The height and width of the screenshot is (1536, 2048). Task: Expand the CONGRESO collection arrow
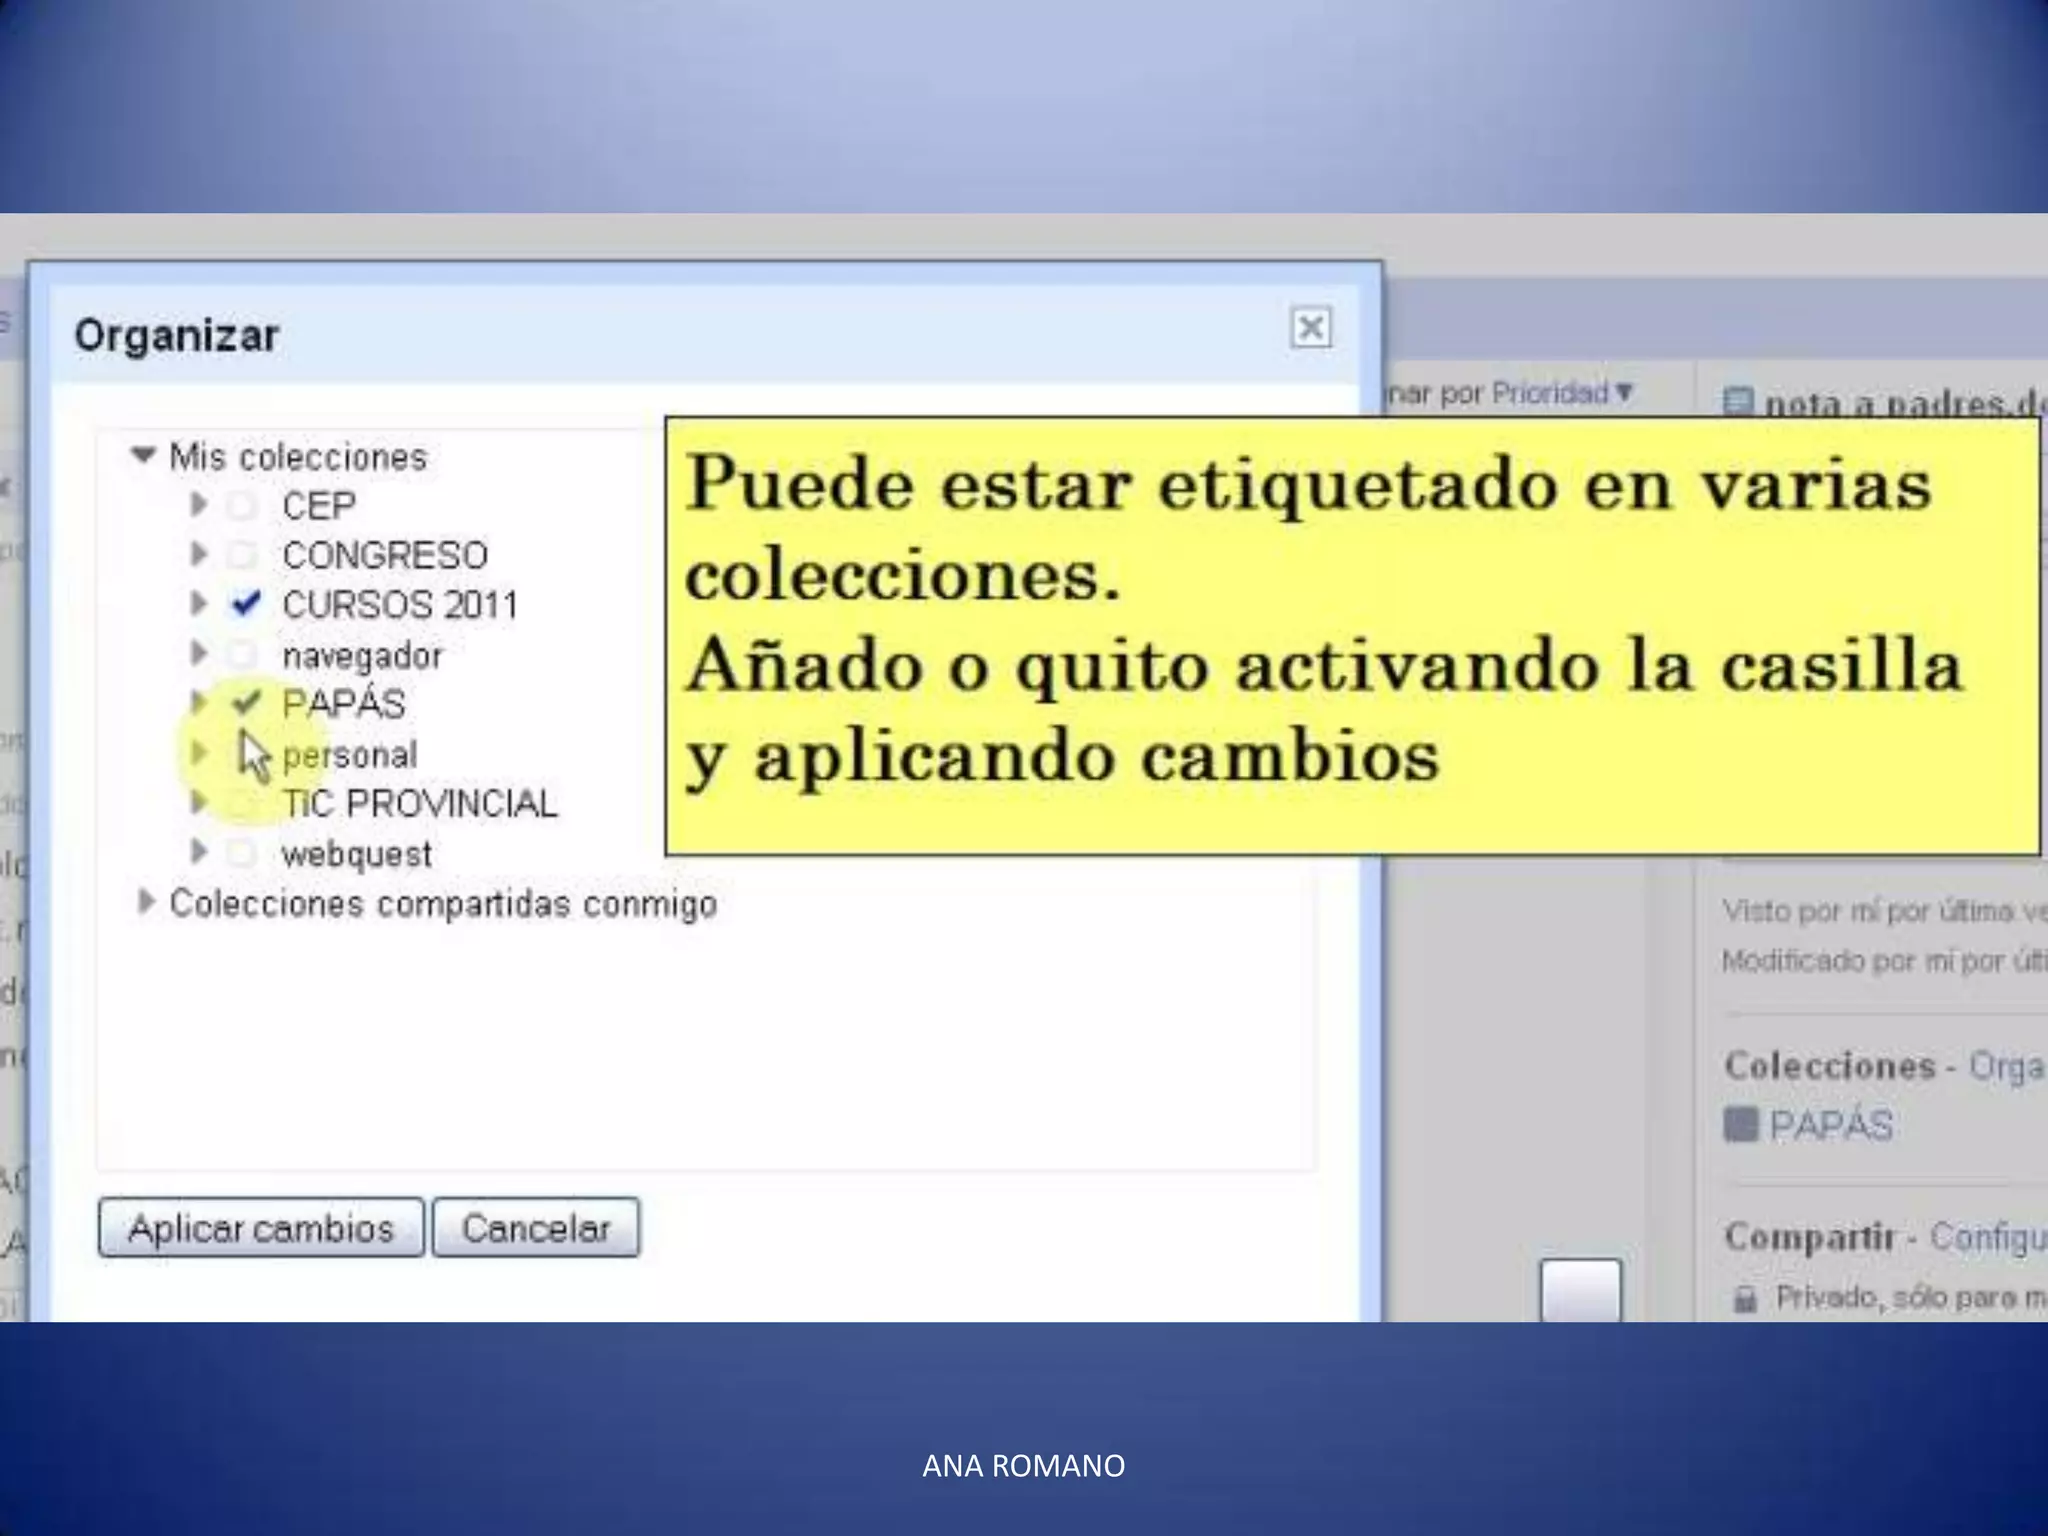coord(199,553)
